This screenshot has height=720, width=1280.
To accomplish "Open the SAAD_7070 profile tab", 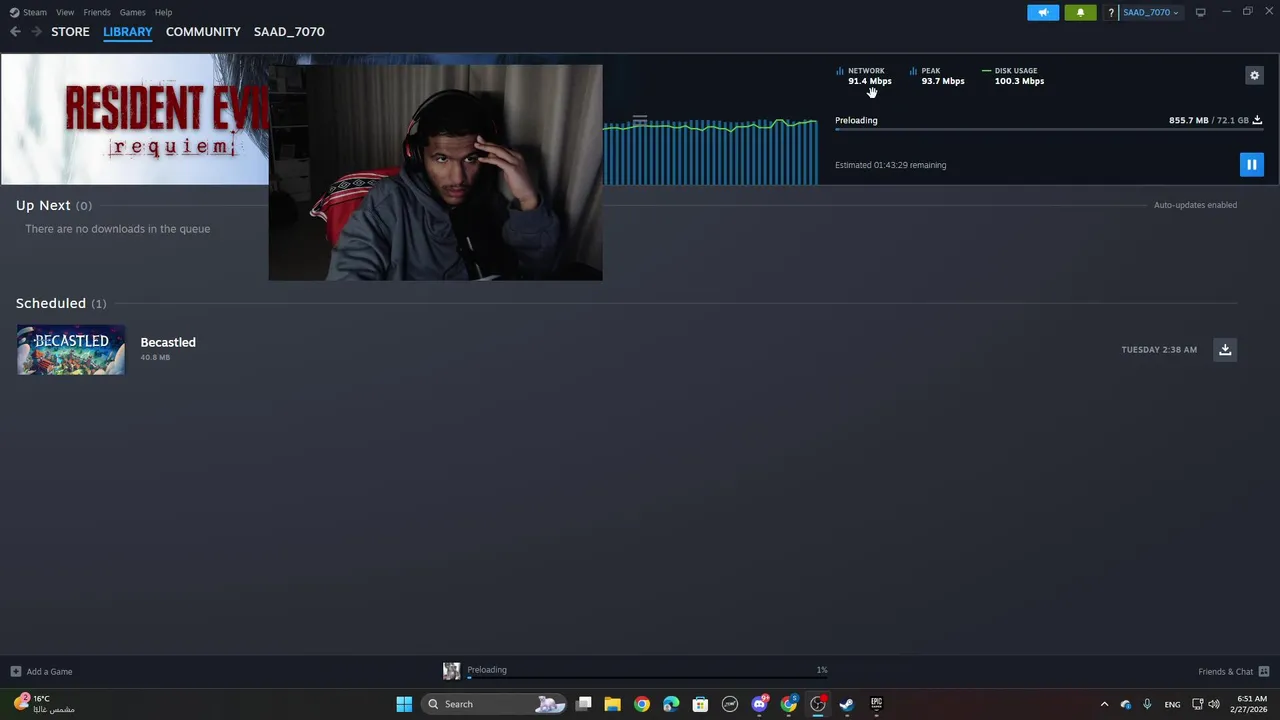I will [289, 32].
